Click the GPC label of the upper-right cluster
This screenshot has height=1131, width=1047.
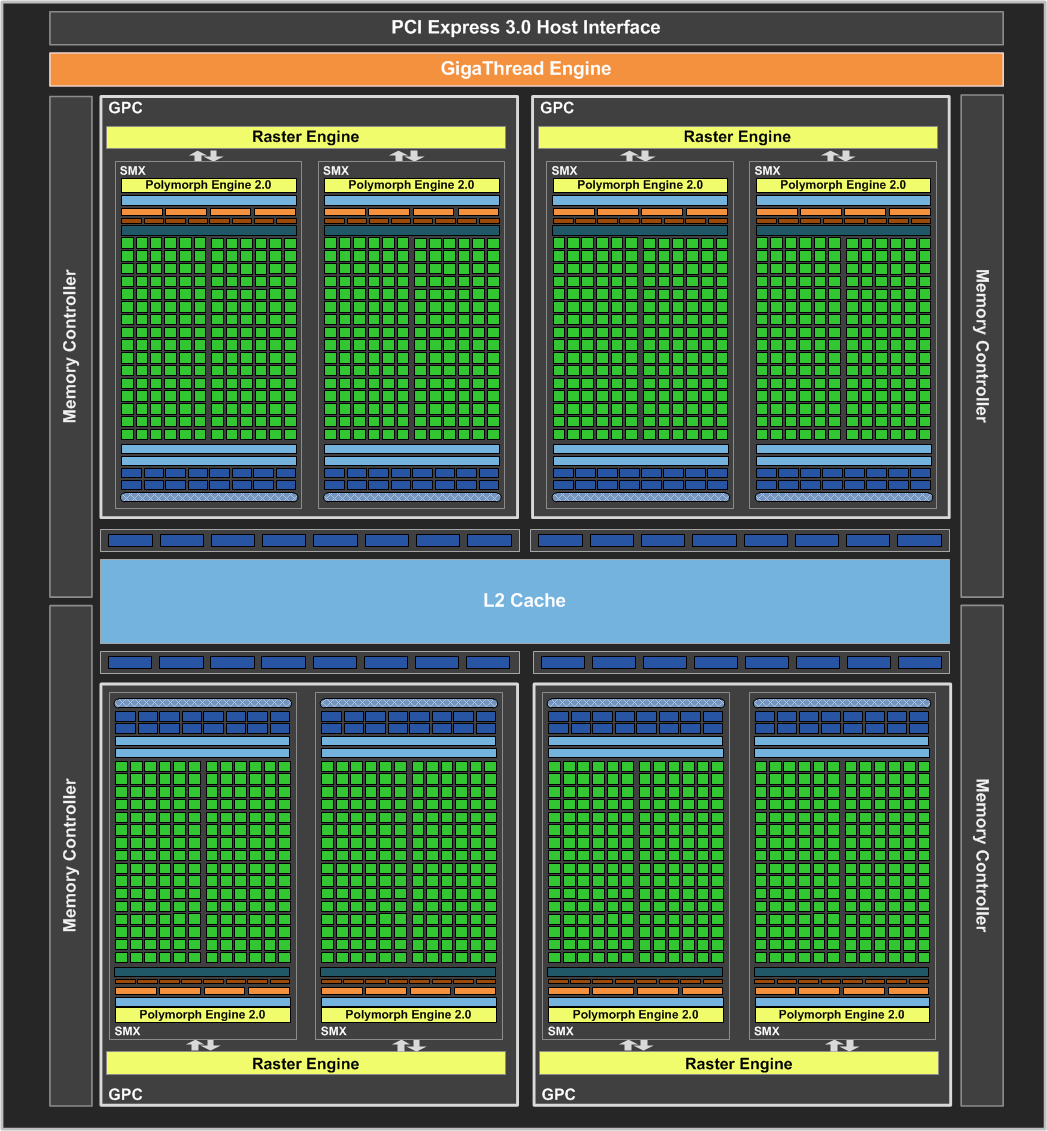point(557,108)
